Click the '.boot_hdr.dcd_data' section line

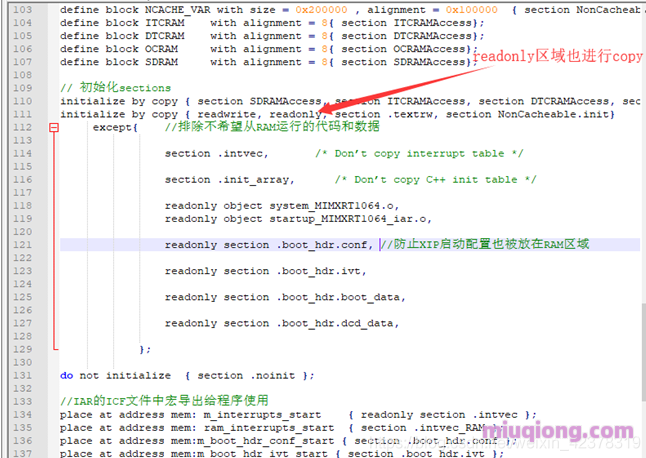point(282,323)
